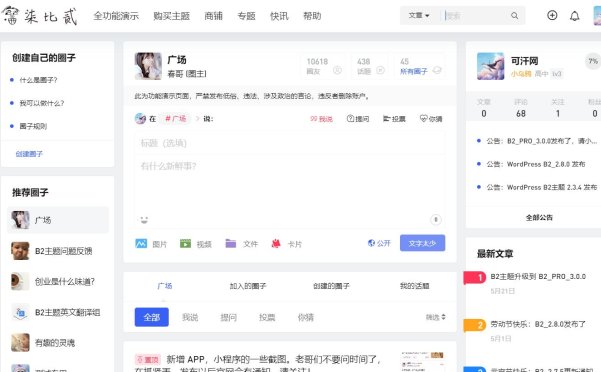Click the 标题 (选填) title field
Image resolution: width=601 pixels, height=372 pixels.
(290, 143)
